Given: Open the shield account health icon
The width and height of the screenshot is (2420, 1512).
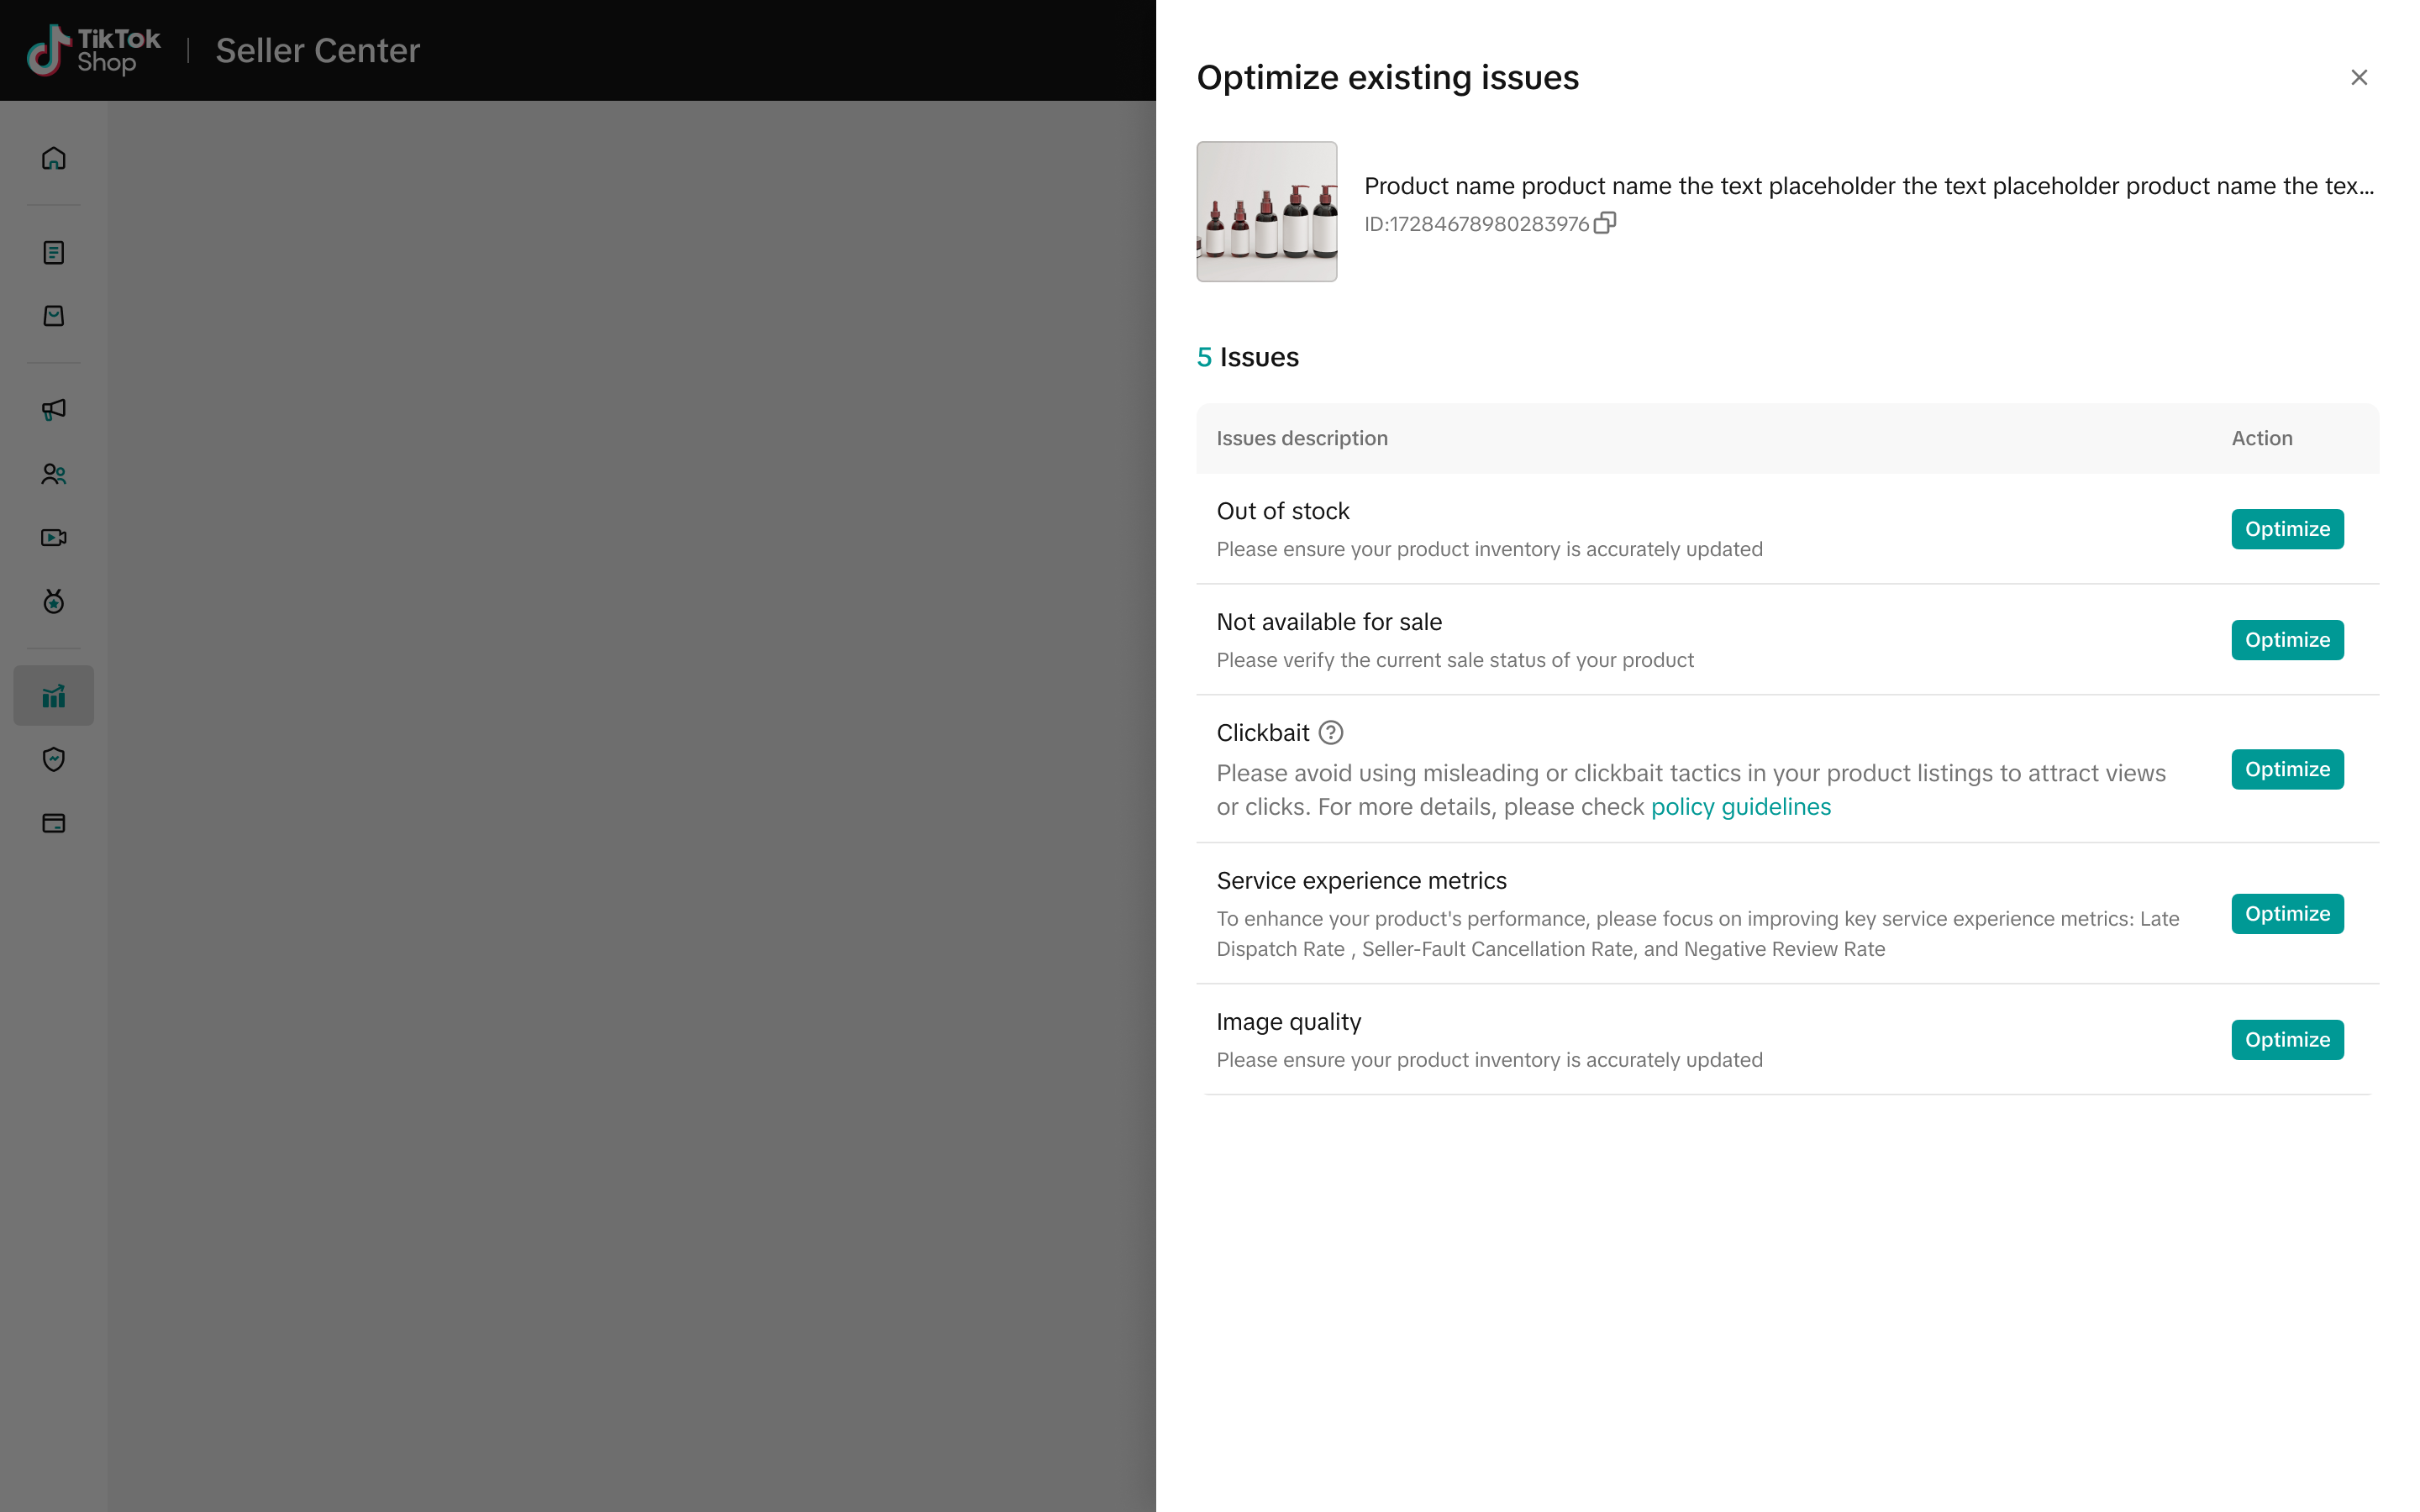Looking at the screenshot, I should (54, 759).
